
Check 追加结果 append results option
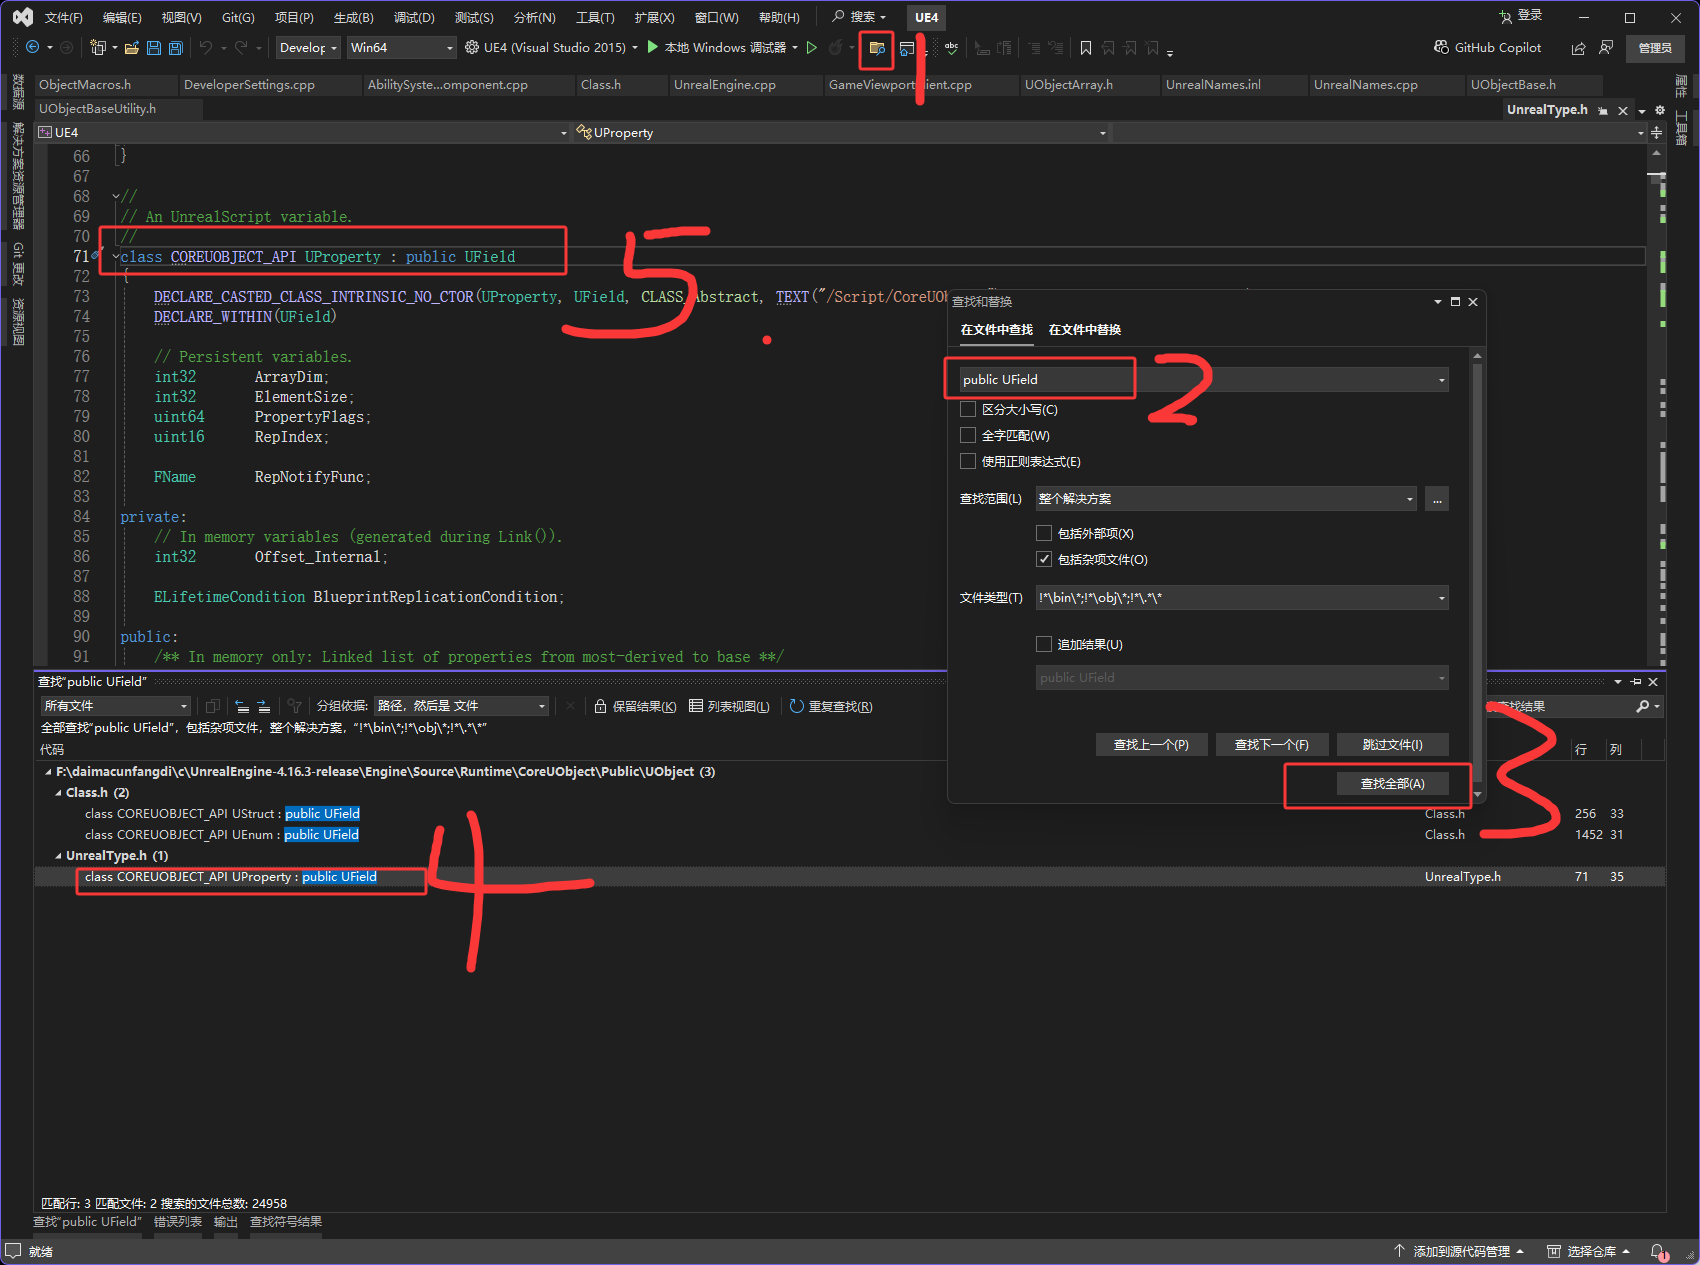tap(1044, 644)
